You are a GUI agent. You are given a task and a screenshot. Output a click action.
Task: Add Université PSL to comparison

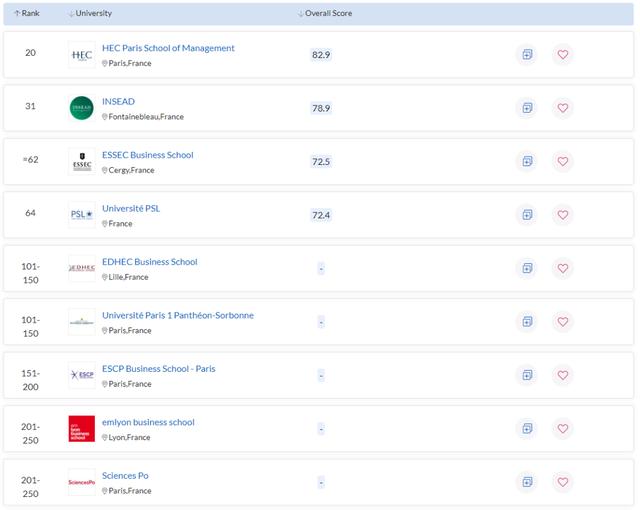point(527,215)
